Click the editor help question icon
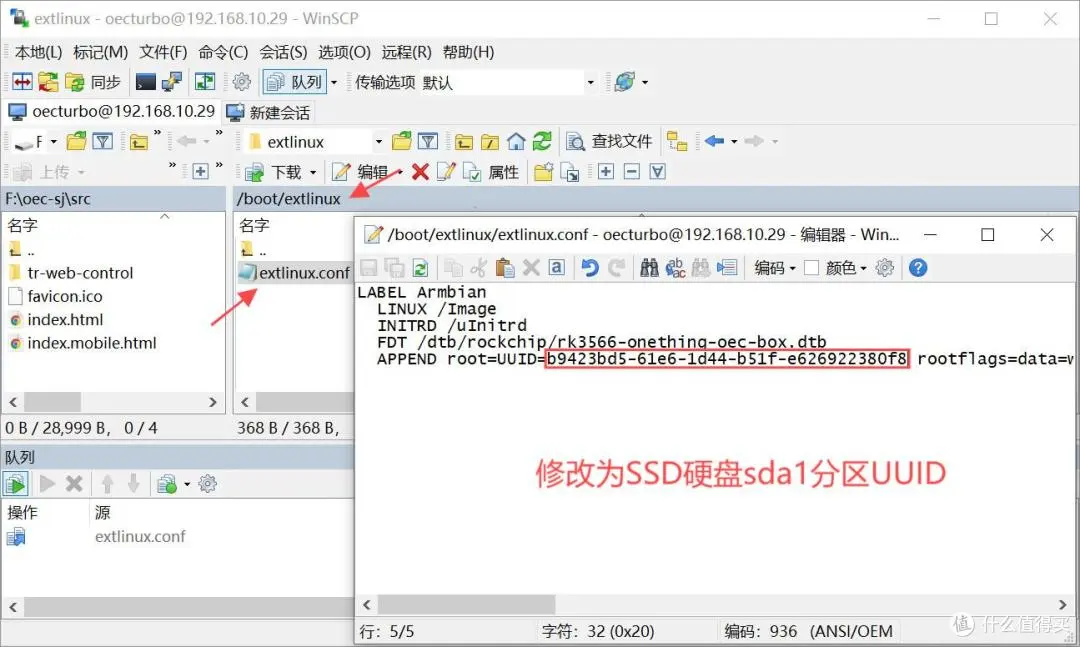Image resolution: width=1080 pixels, height=647 pixels. click(x=917, y=267)
